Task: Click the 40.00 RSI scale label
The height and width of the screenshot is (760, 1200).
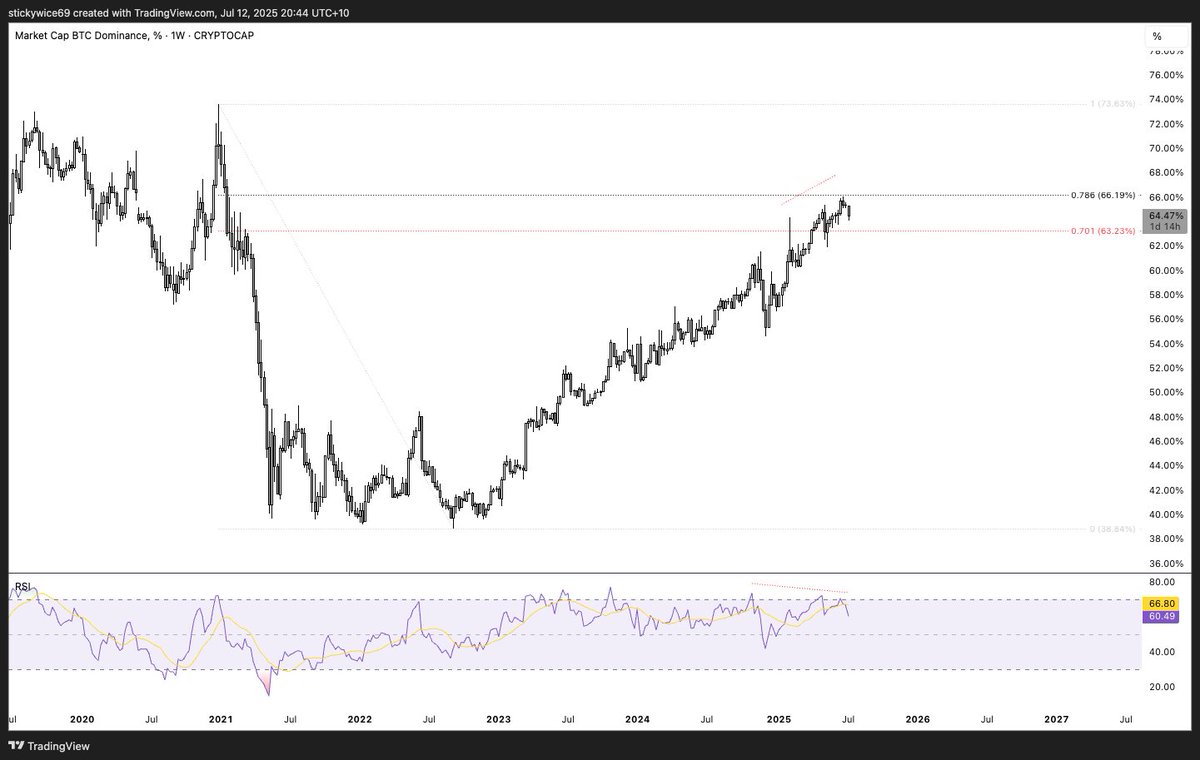Action: tap(1161, 652)
